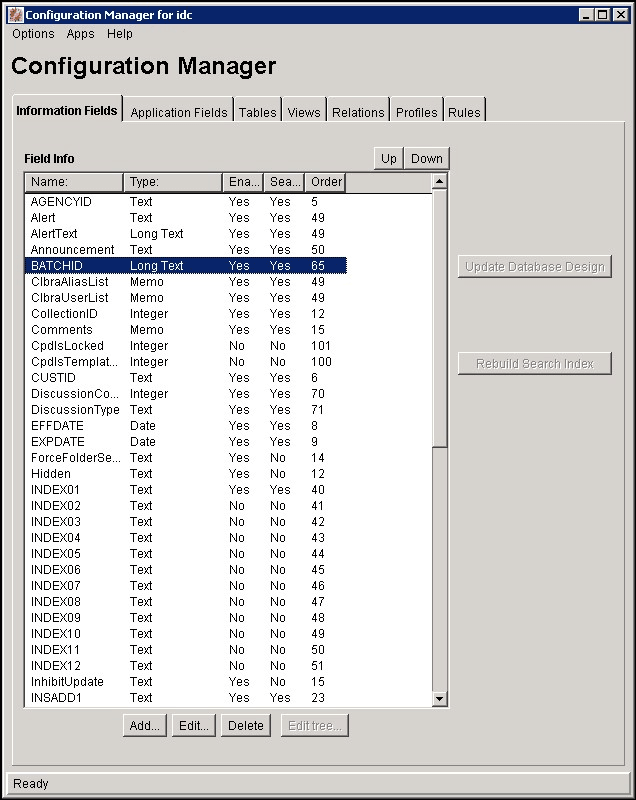Open the Apps menu
The height and width of the screenshot is (800, 636).
click(80, 34)
